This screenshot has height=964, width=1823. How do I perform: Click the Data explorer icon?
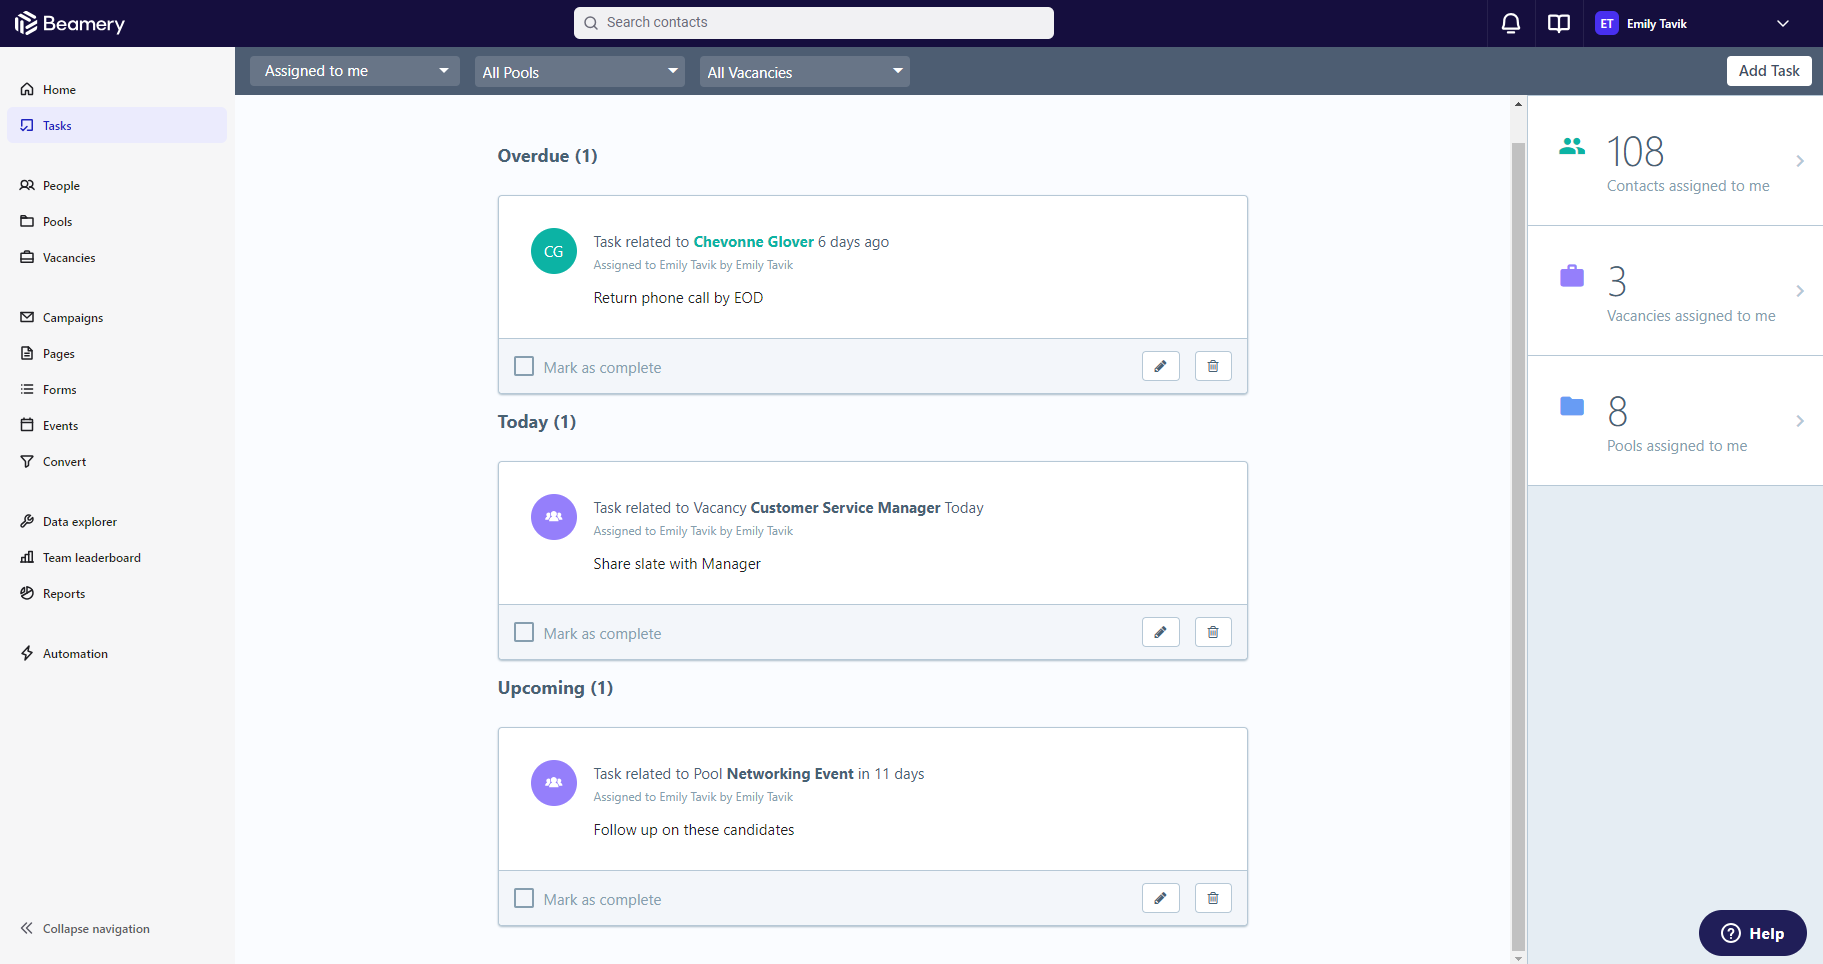[27, 521]
